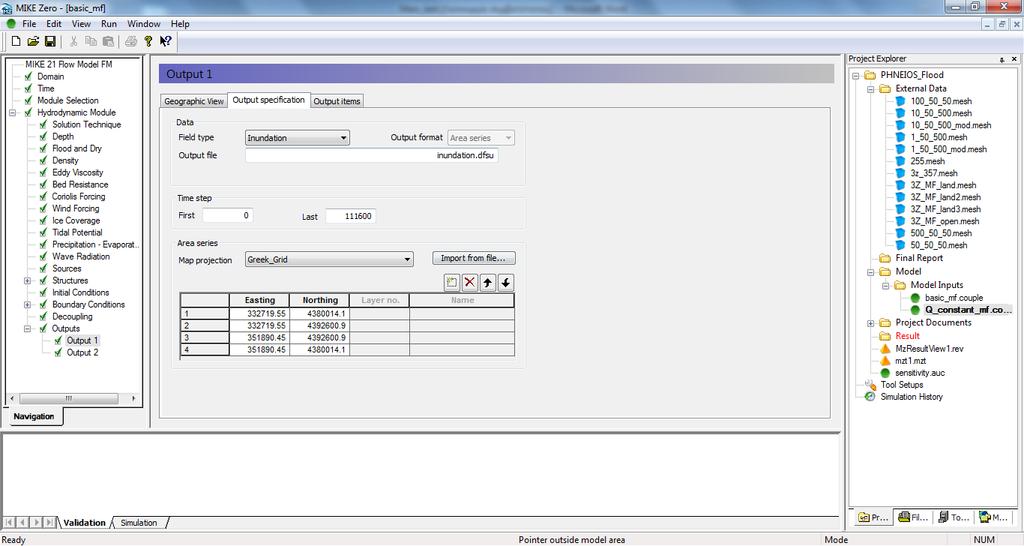Select the 255.mesh file in Project Explorer
Viewport: 1024px width, 546px height.
(x=927, y=161)
